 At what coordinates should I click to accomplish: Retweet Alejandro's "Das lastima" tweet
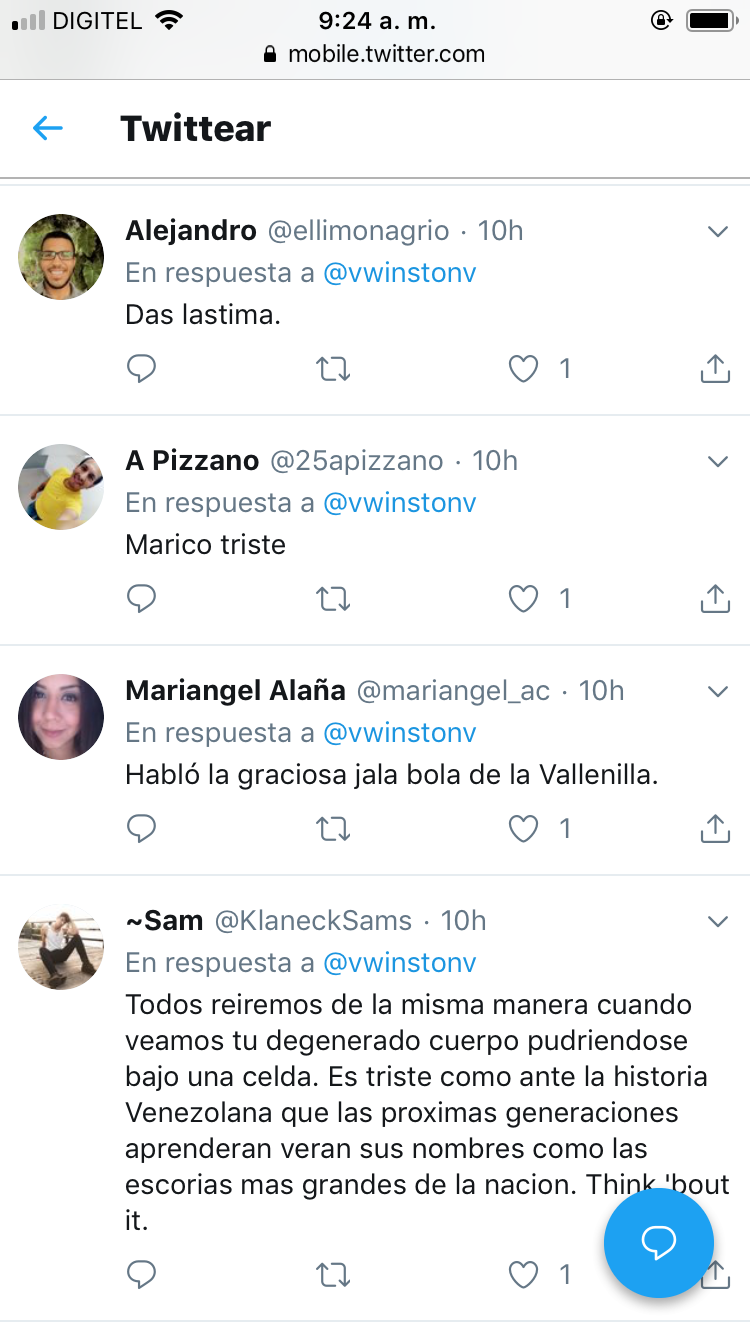coord(333,369)
